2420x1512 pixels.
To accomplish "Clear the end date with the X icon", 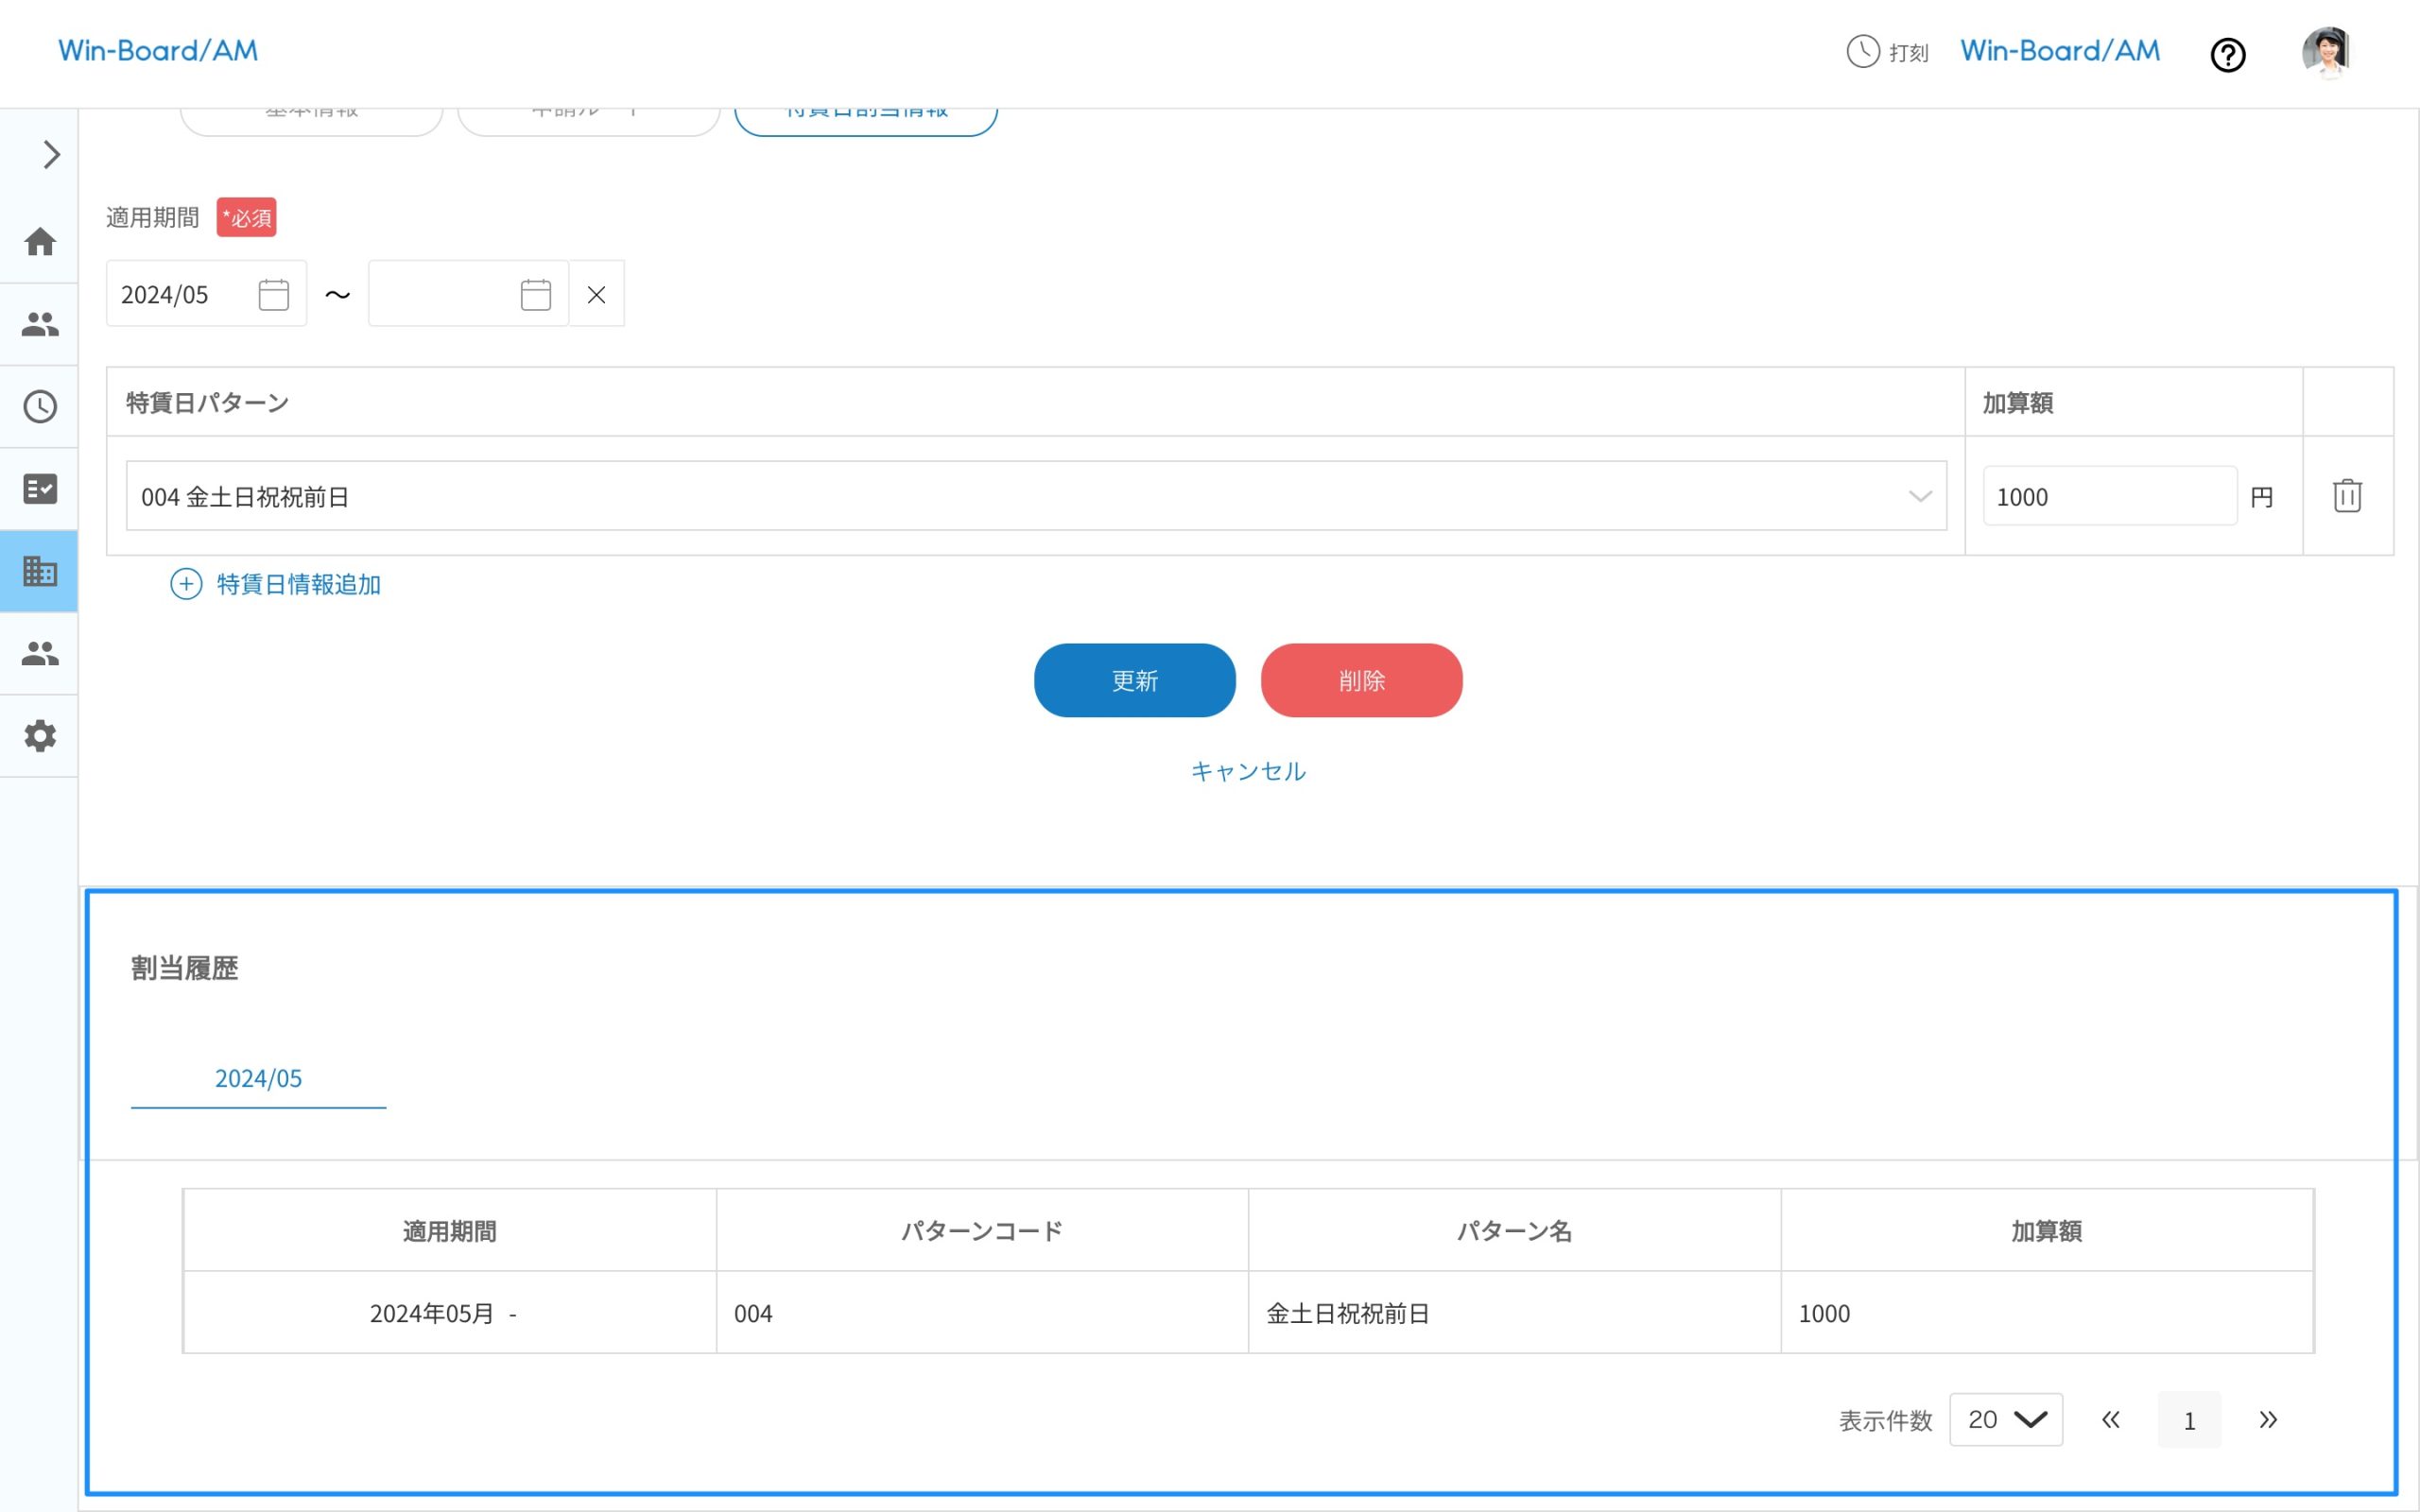I will coord(596,294).
